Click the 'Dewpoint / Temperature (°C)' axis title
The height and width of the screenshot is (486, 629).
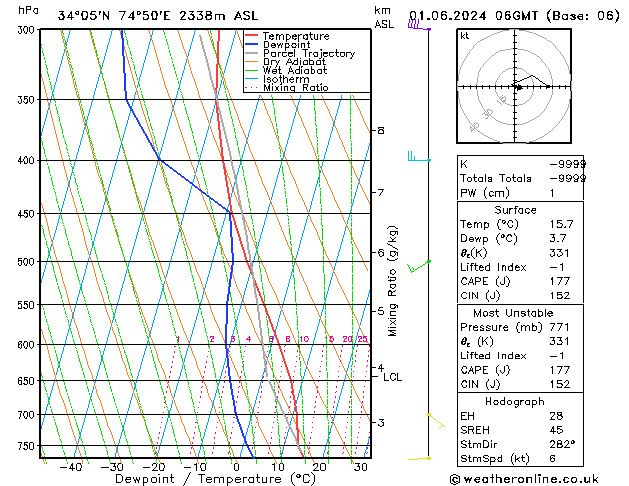point(215,479)
